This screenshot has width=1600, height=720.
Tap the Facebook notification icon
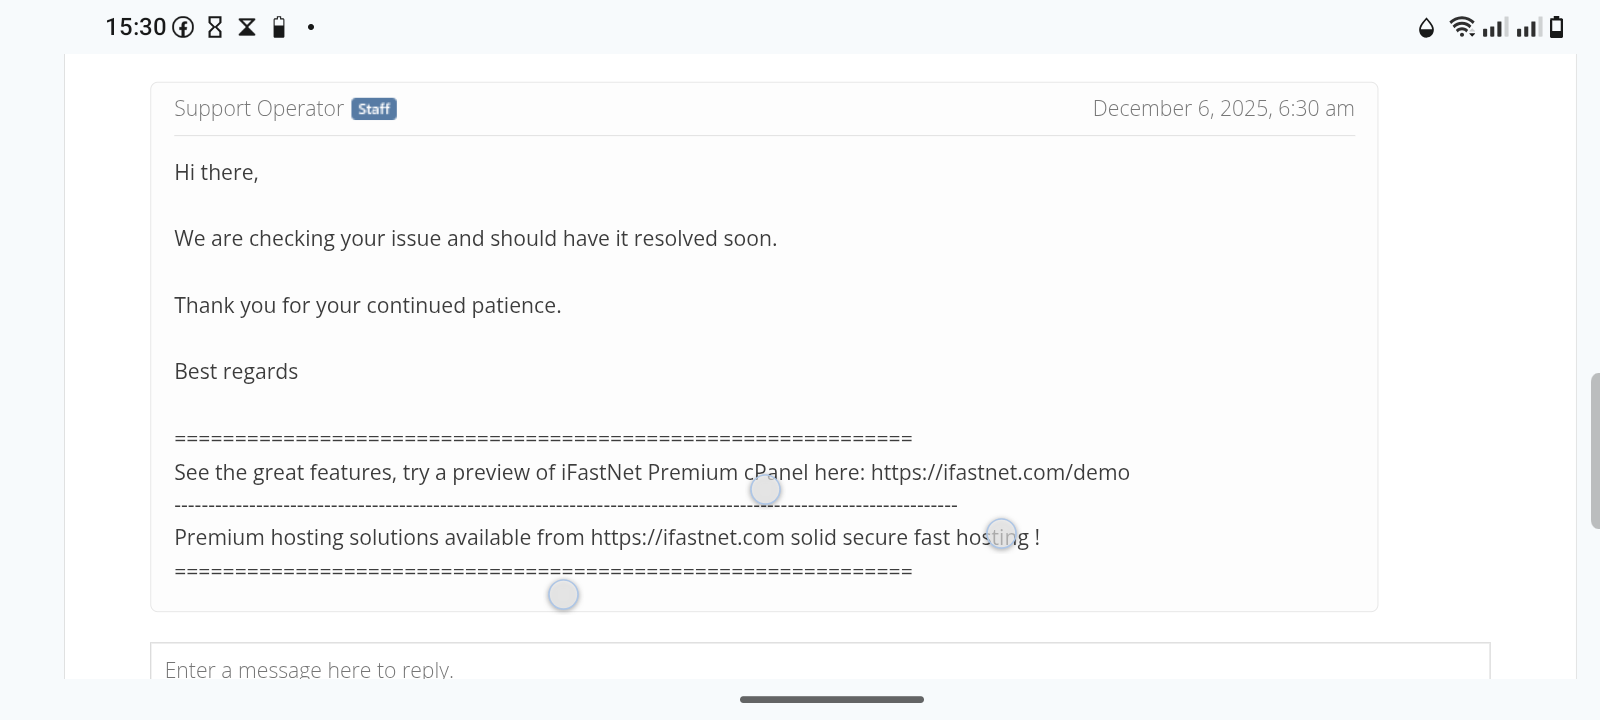click(x=183, y=28)
